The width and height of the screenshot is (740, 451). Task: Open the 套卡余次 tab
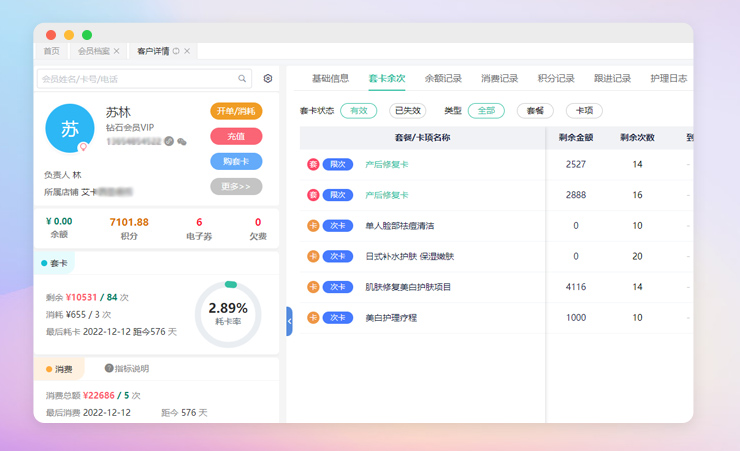pos(387,78)
